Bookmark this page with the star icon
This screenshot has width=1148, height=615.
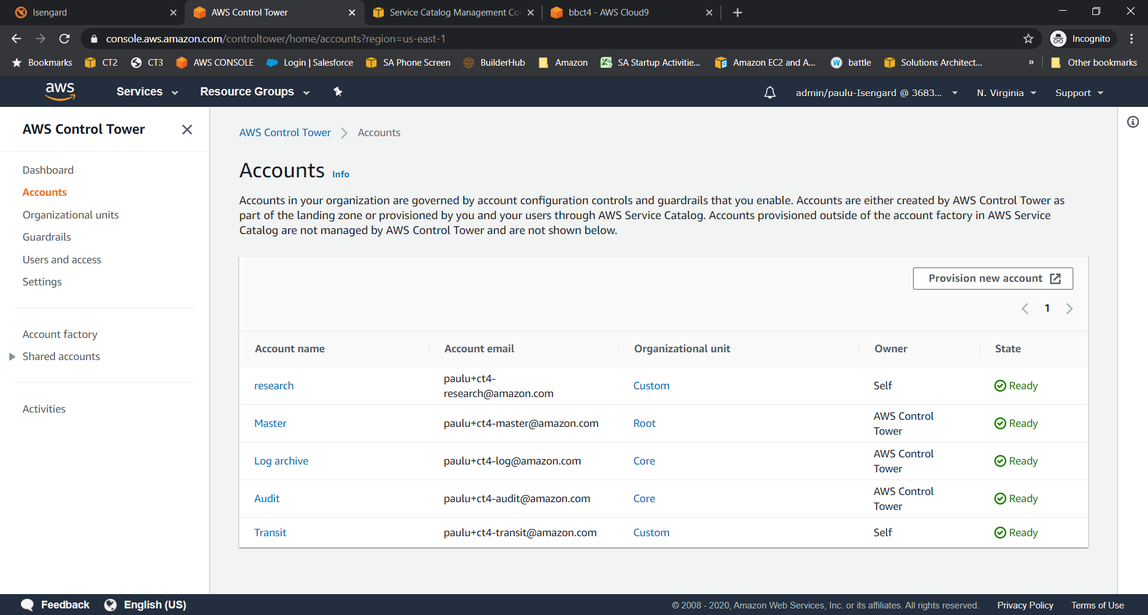1028,39
